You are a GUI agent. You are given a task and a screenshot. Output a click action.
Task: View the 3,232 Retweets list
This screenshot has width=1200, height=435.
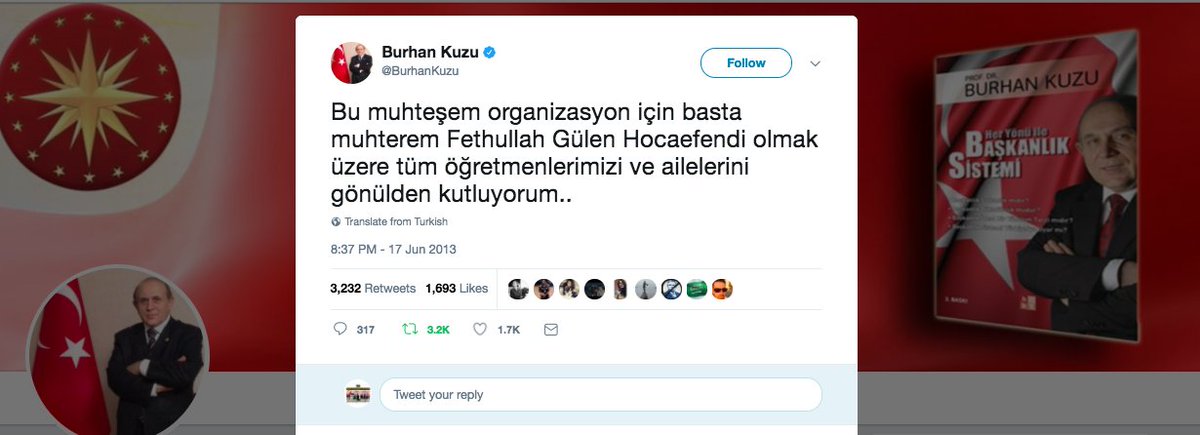click(372, 288)
